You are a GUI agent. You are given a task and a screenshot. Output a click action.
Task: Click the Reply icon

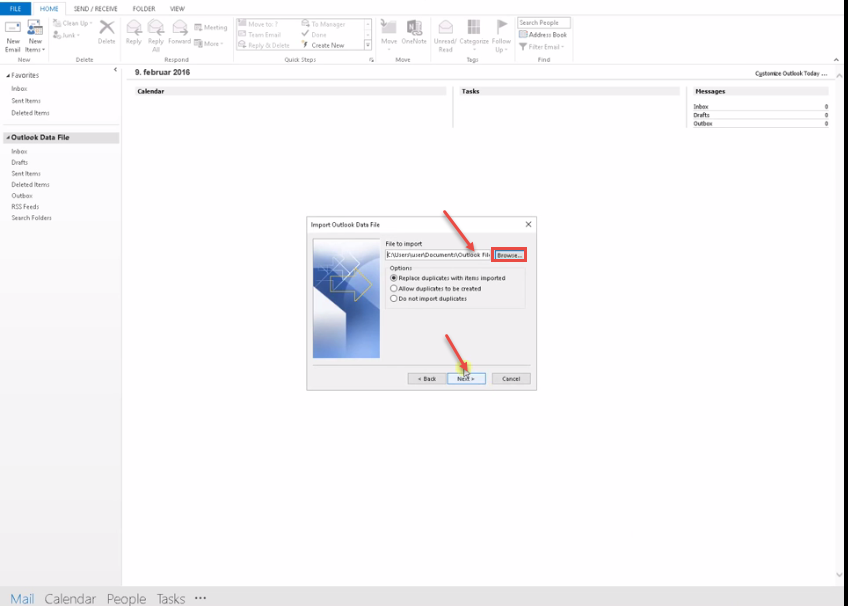pyautogui.click(x=134, y=27)
